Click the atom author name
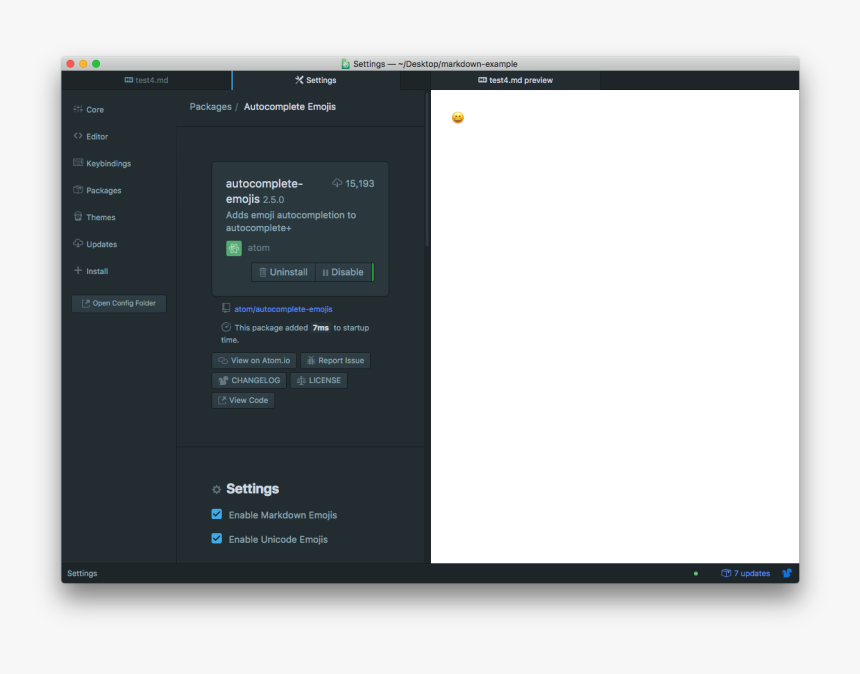The image size is (860, 674). (258, 248)
